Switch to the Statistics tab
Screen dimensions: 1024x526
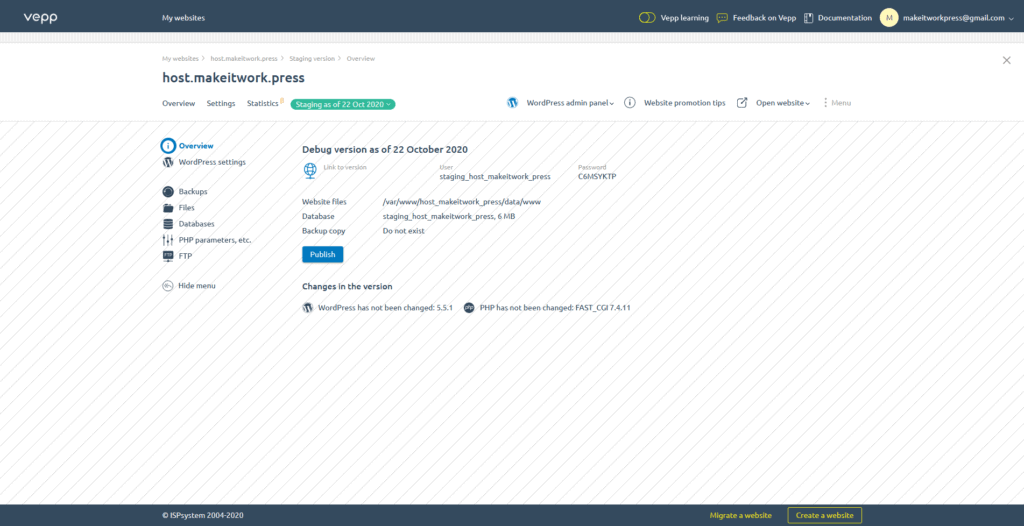pos(263,103)
